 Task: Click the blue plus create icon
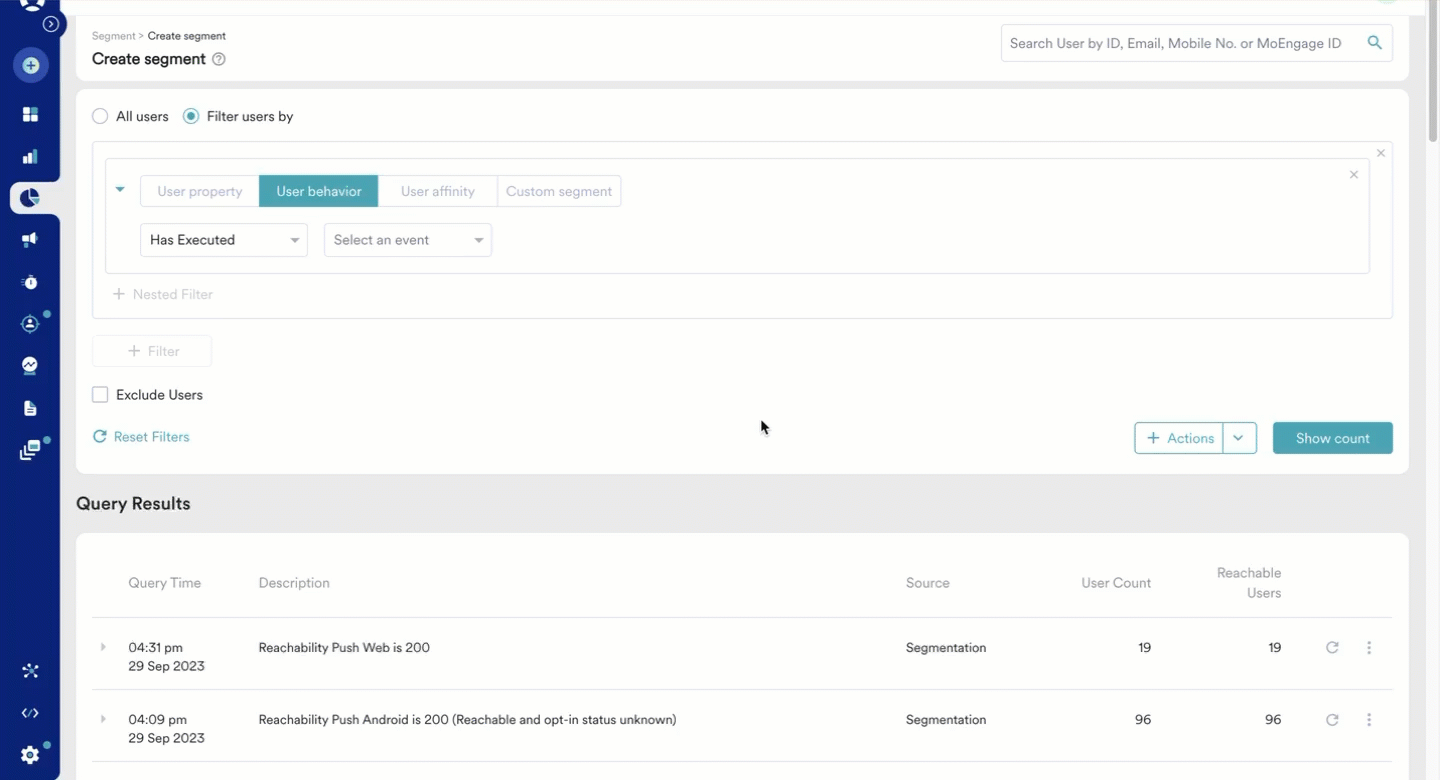(x=30, y=66)
